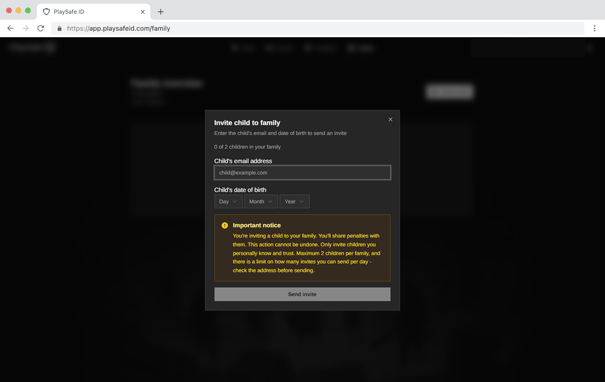Click the address bar URL
This screenshot has height=382, width=605.
click(118, 28)
